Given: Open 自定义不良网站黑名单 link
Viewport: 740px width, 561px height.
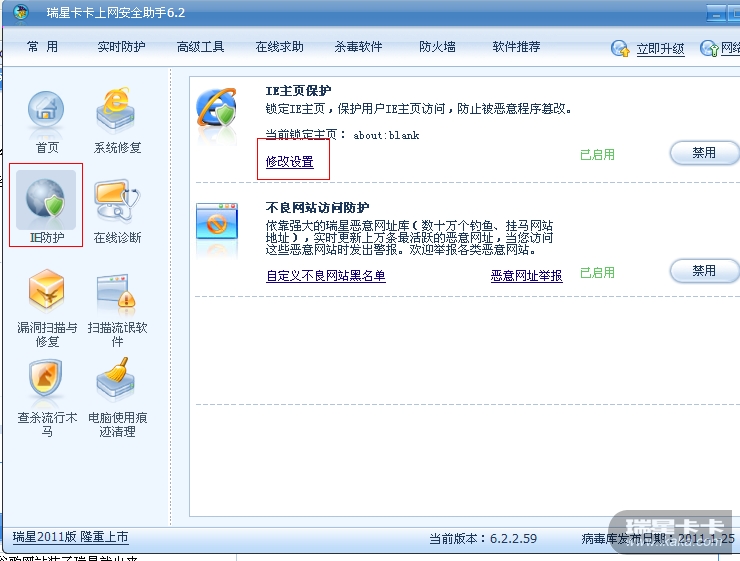Looking at the screenshot, I should [x=326, y=276].
